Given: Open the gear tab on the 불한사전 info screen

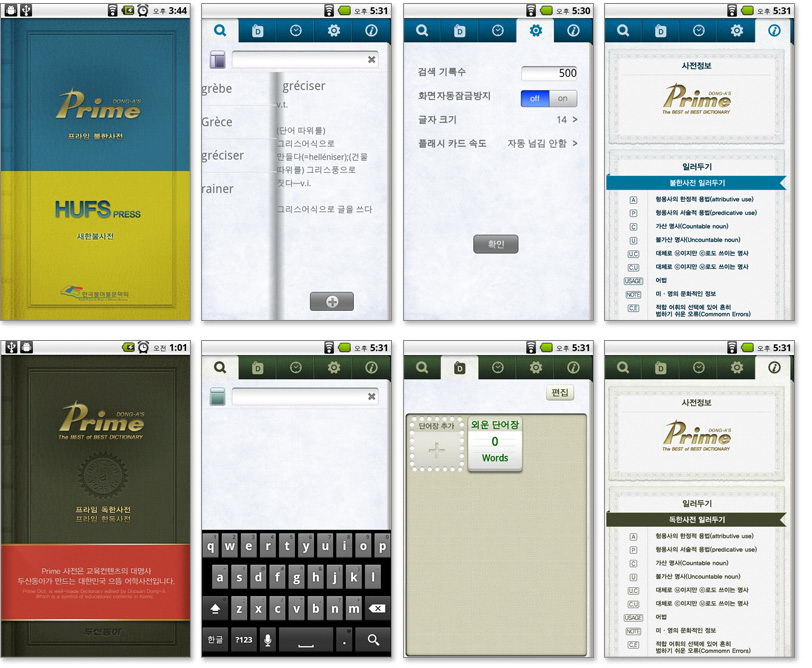Looking at the screenshot, I should point(736,31).
